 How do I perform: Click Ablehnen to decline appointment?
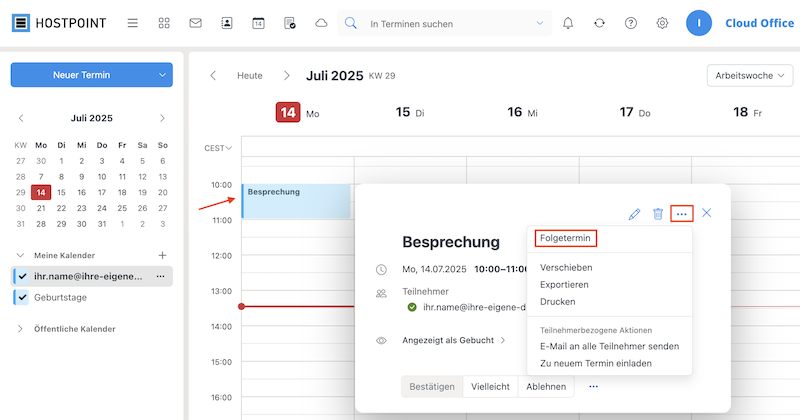coord(546,386)
